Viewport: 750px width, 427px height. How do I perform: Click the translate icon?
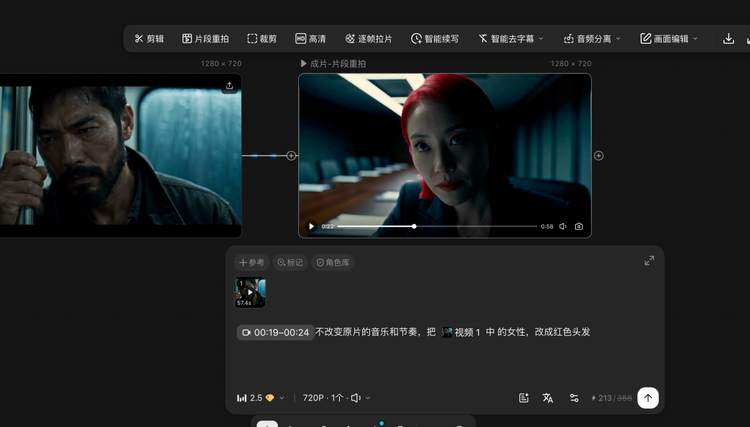click(x=548, y=398)
